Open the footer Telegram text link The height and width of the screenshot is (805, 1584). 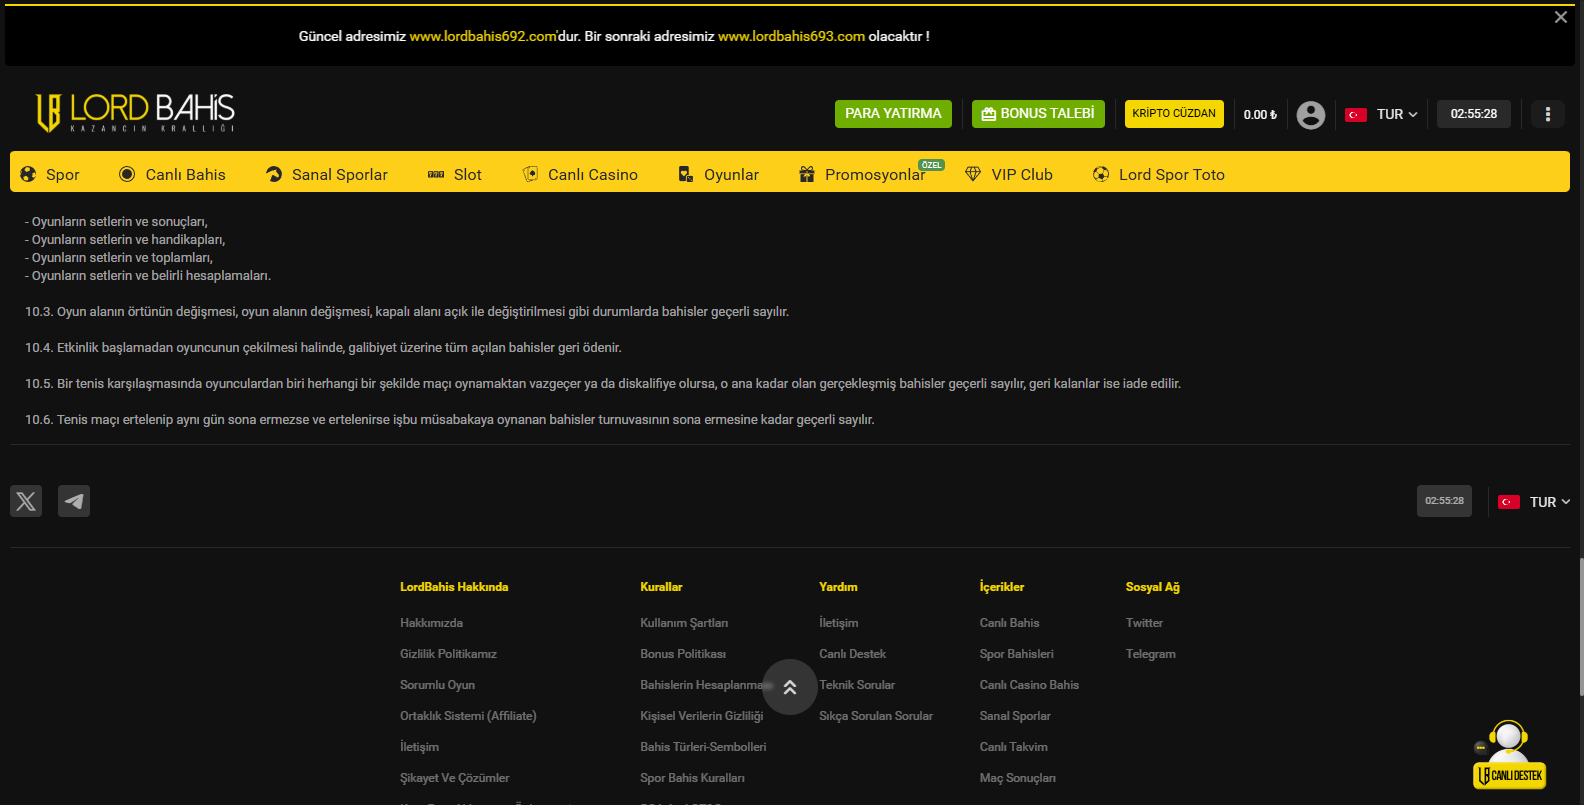(1150, 654)
